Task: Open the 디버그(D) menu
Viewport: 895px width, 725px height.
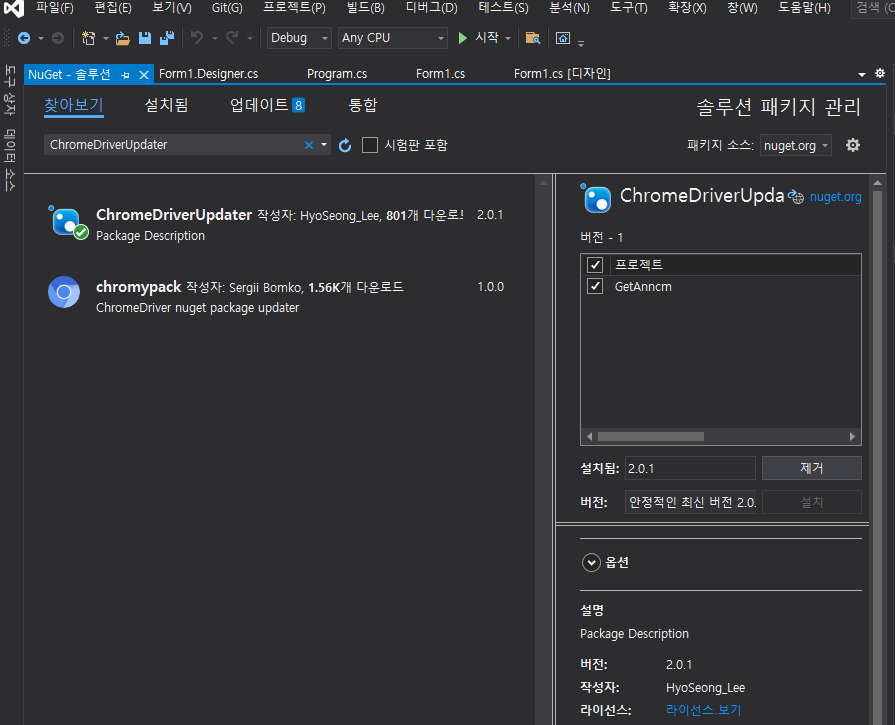Action: click(432, 8)
